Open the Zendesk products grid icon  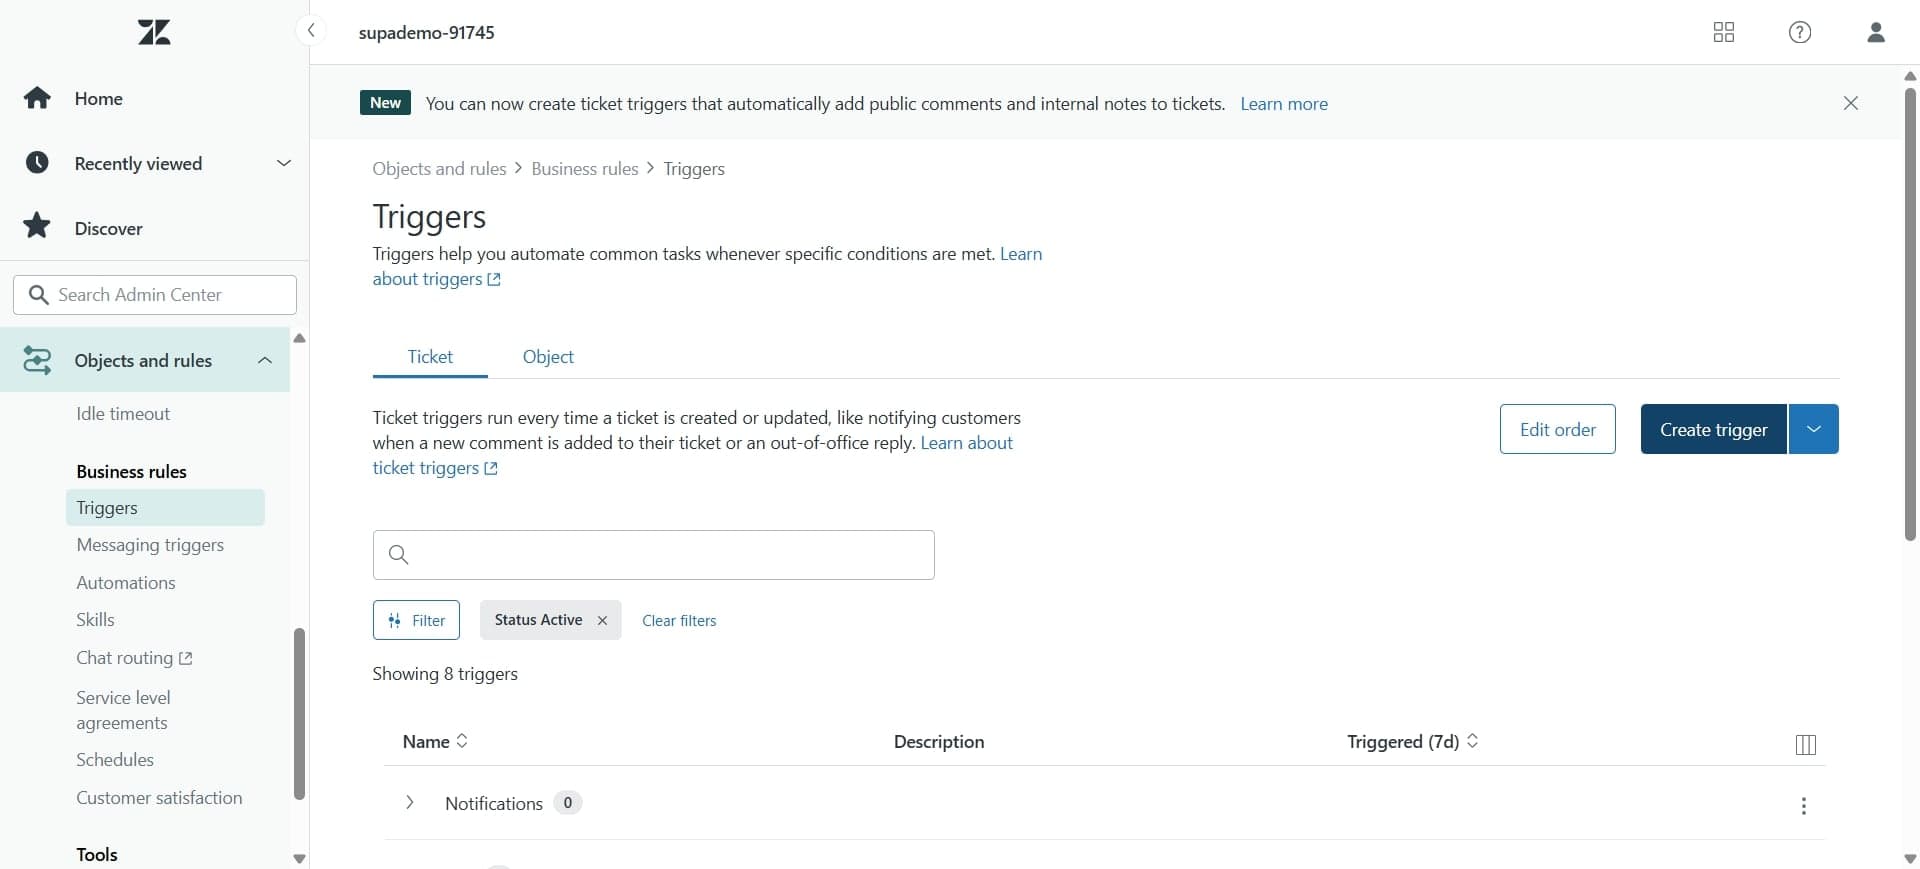(x=1723, y=33)
